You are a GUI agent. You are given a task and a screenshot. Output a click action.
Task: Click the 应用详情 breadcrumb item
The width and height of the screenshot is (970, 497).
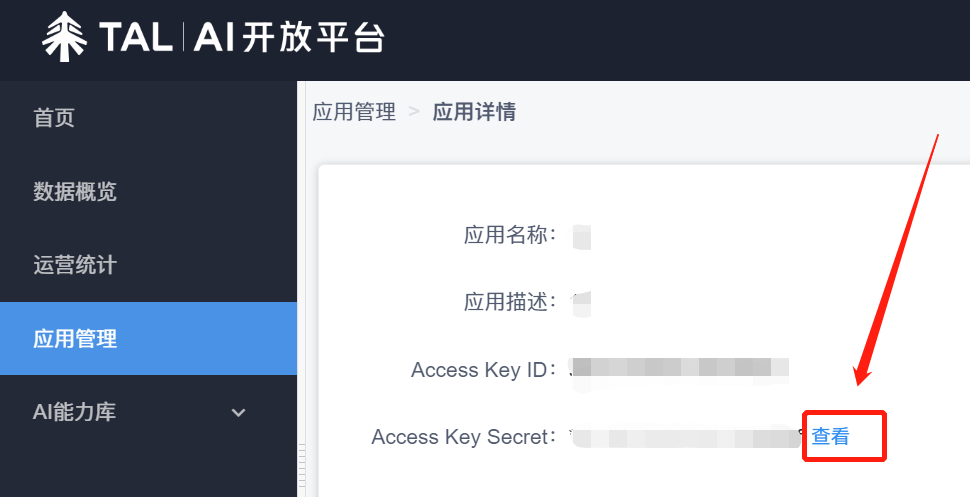point(474,112)
